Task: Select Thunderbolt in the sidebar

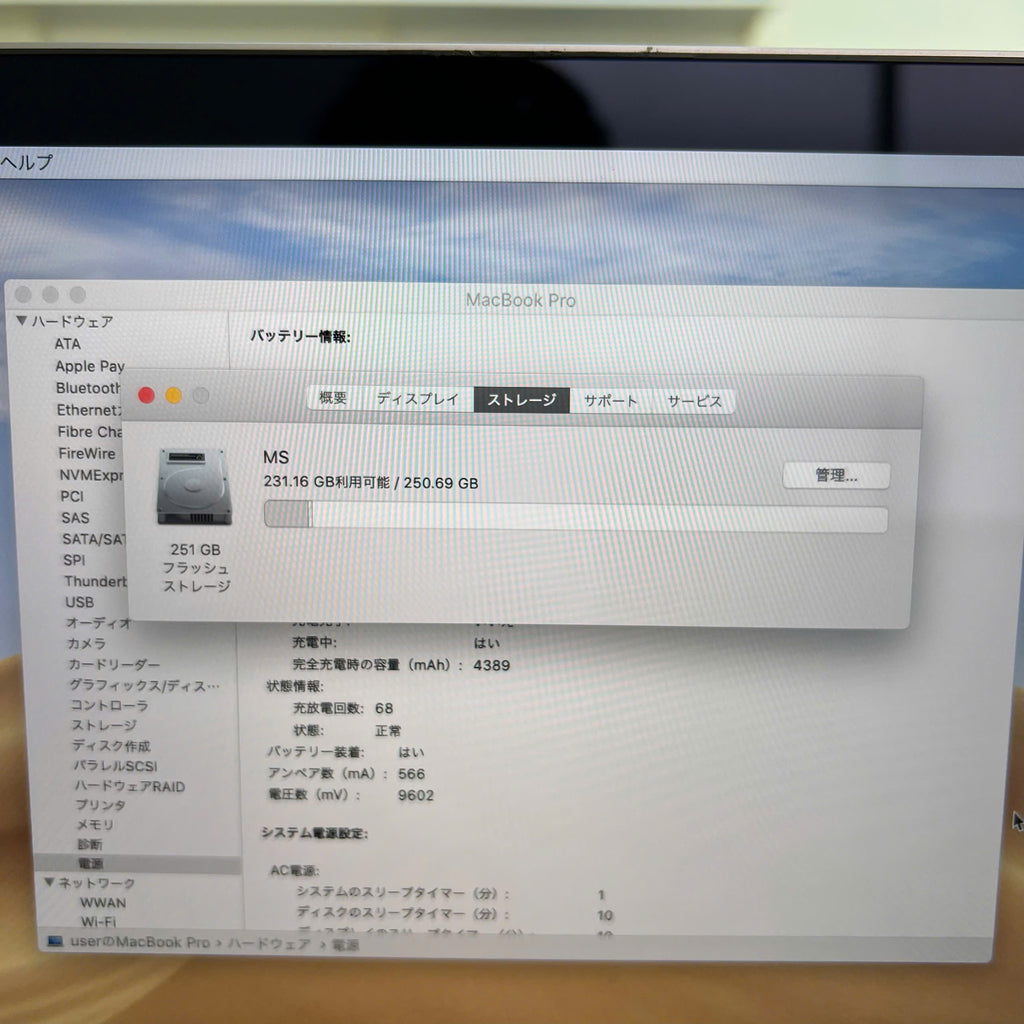Action: click(x=95, y=581)
